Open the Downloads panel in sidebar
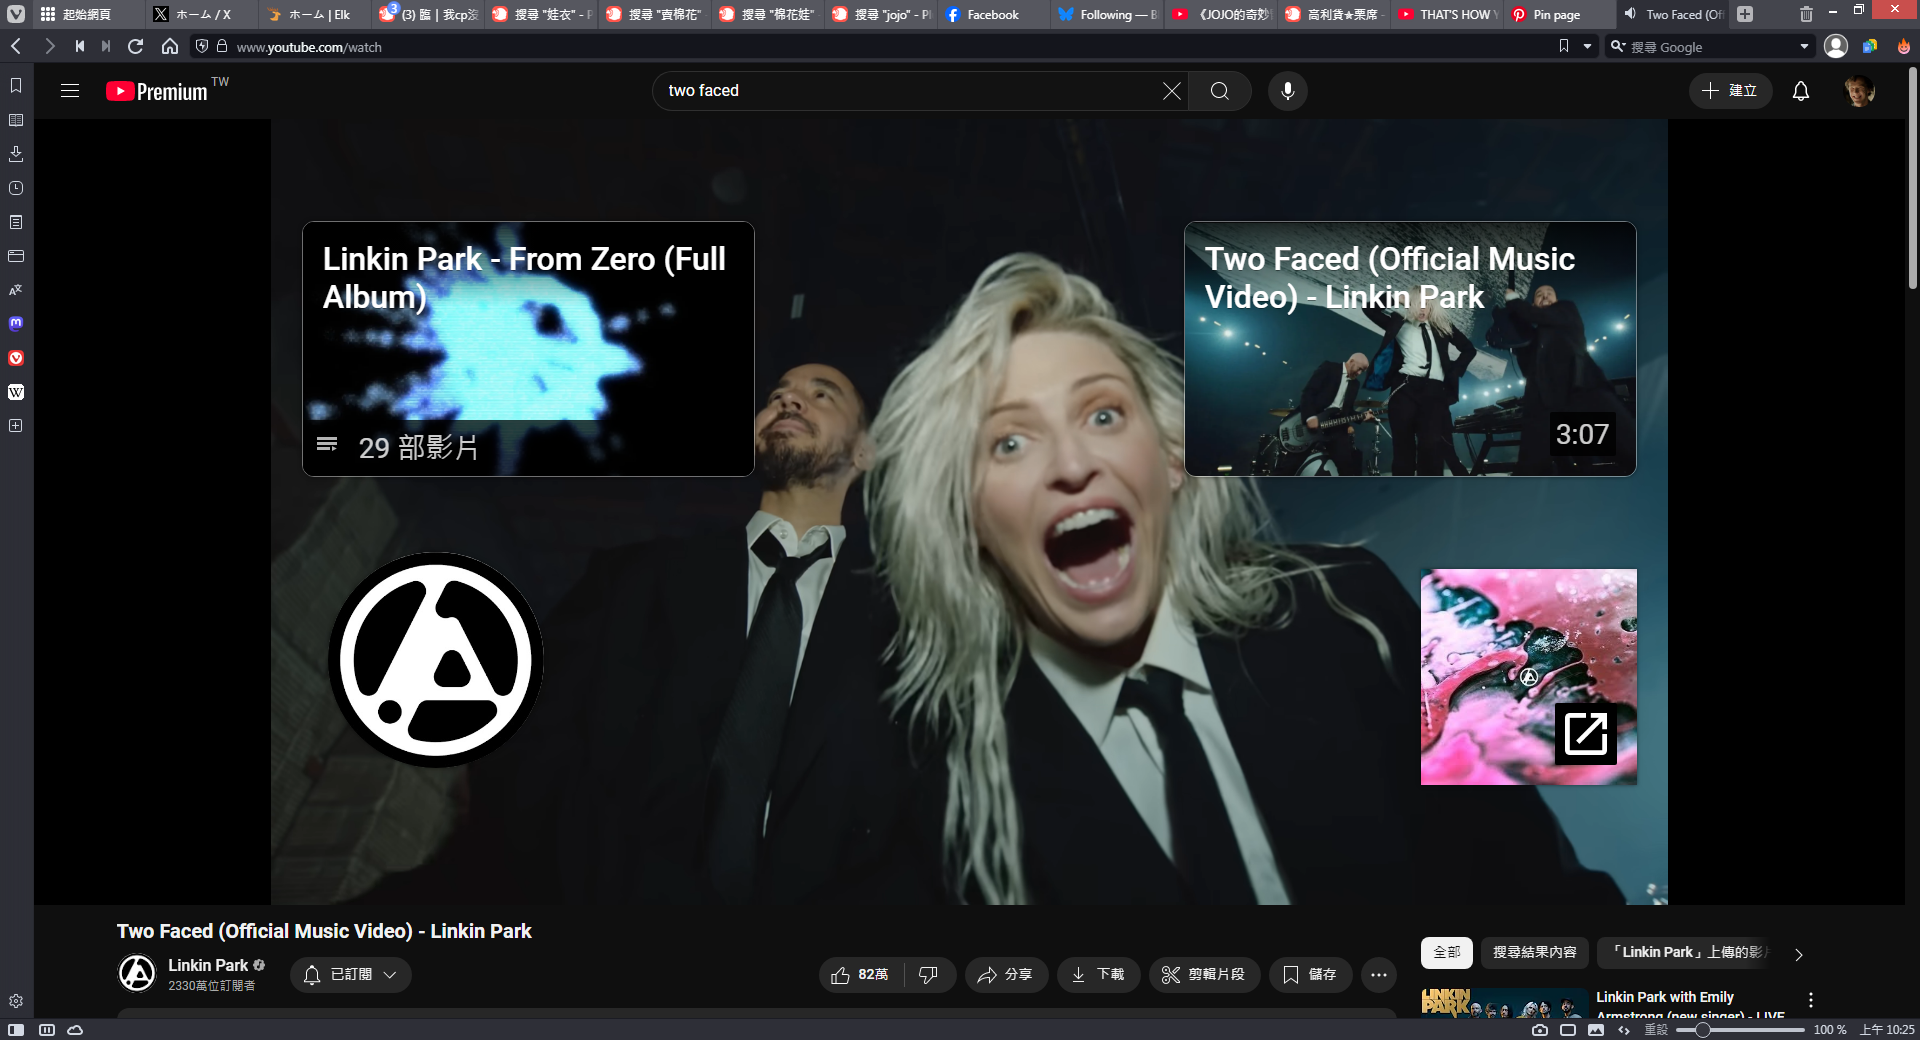 (16, 154)
